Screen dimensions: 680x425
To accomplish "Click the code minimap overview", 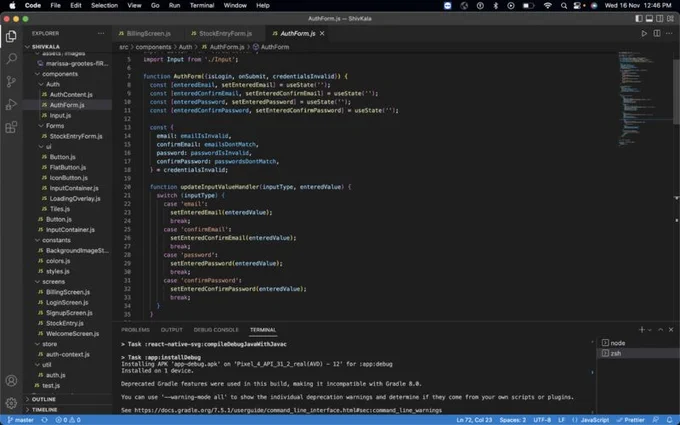I will pos(644,100).
